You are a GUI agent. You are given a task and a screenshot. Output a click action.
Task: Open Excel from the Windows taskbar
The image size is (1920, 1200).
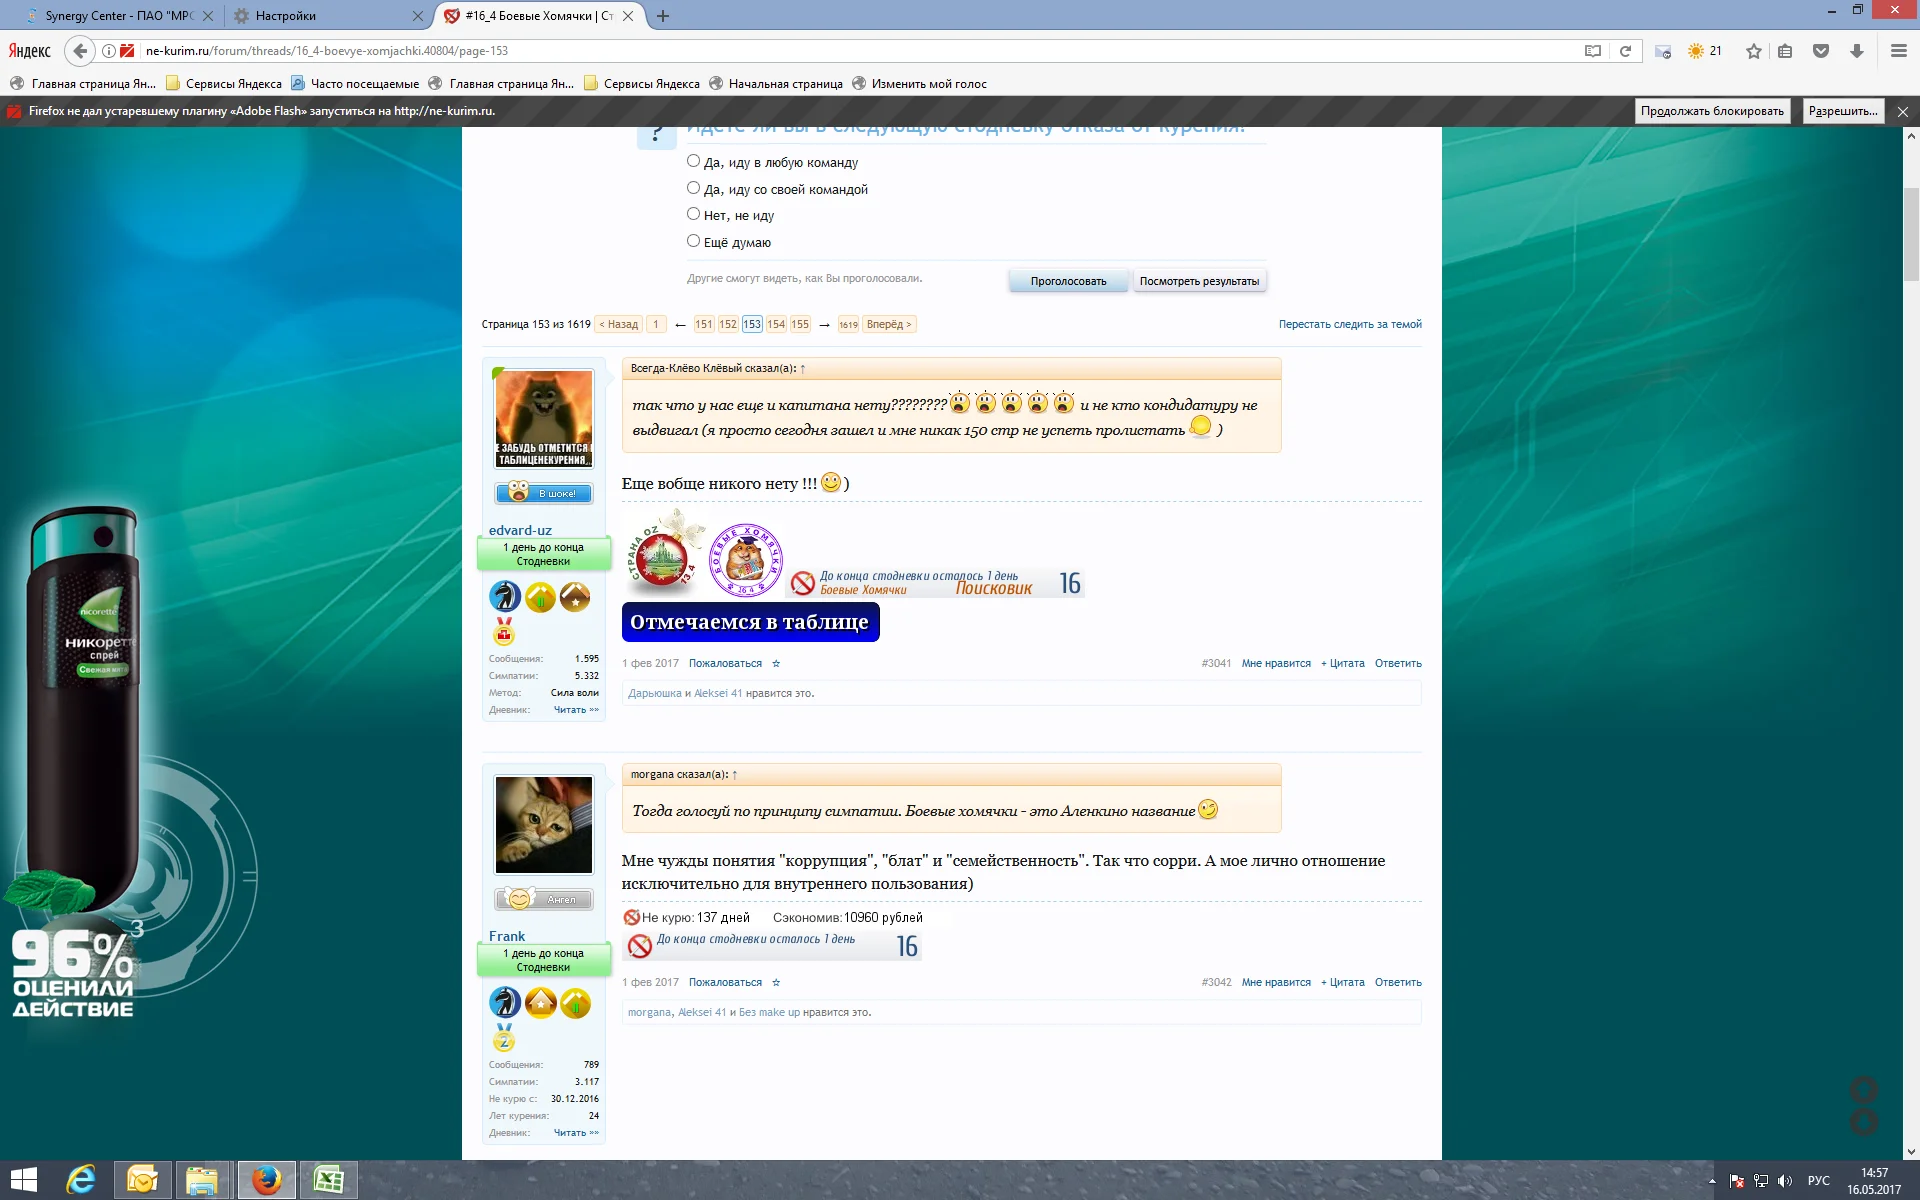(328, 1180)
